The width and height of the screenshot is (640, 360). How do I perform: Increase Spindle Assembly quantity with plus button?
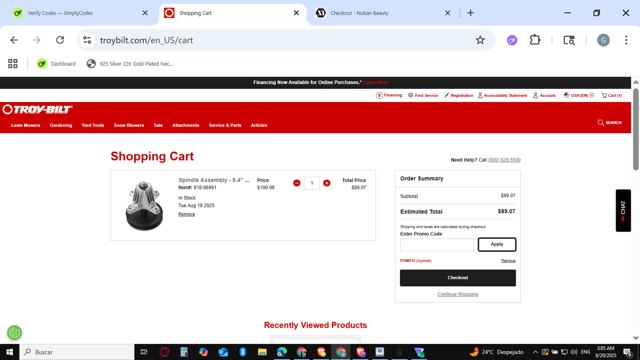[x=327, y=183]
